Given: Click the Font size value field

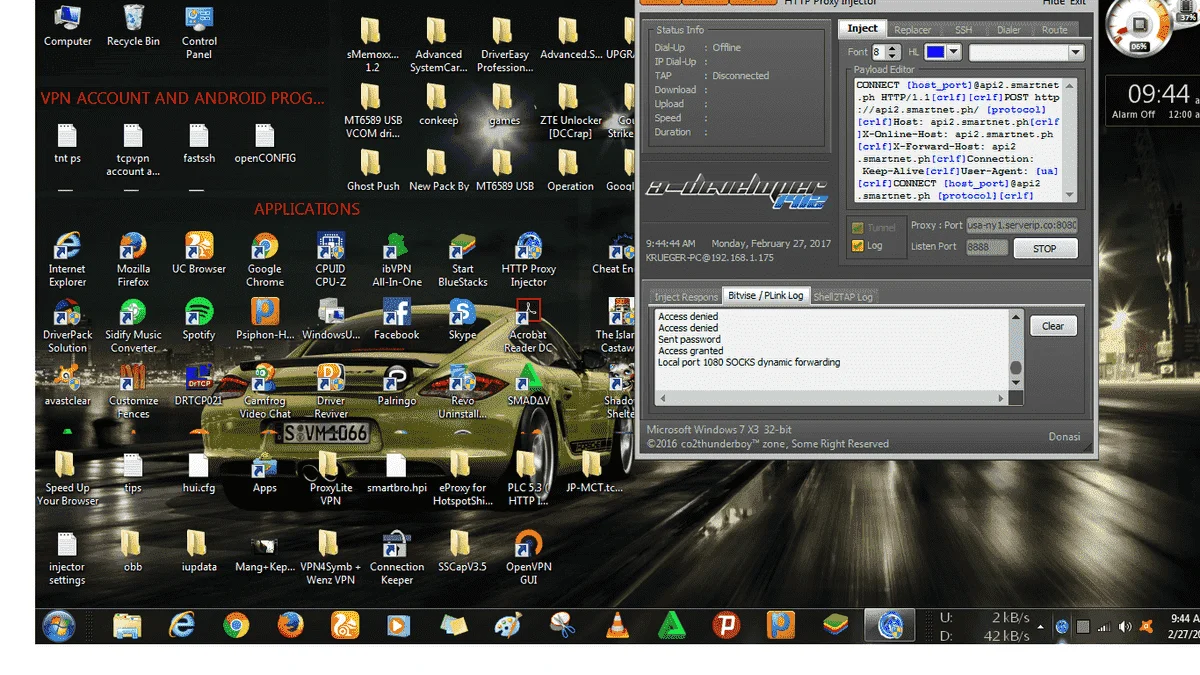Looking at the screenshot, I should [878, 52].
